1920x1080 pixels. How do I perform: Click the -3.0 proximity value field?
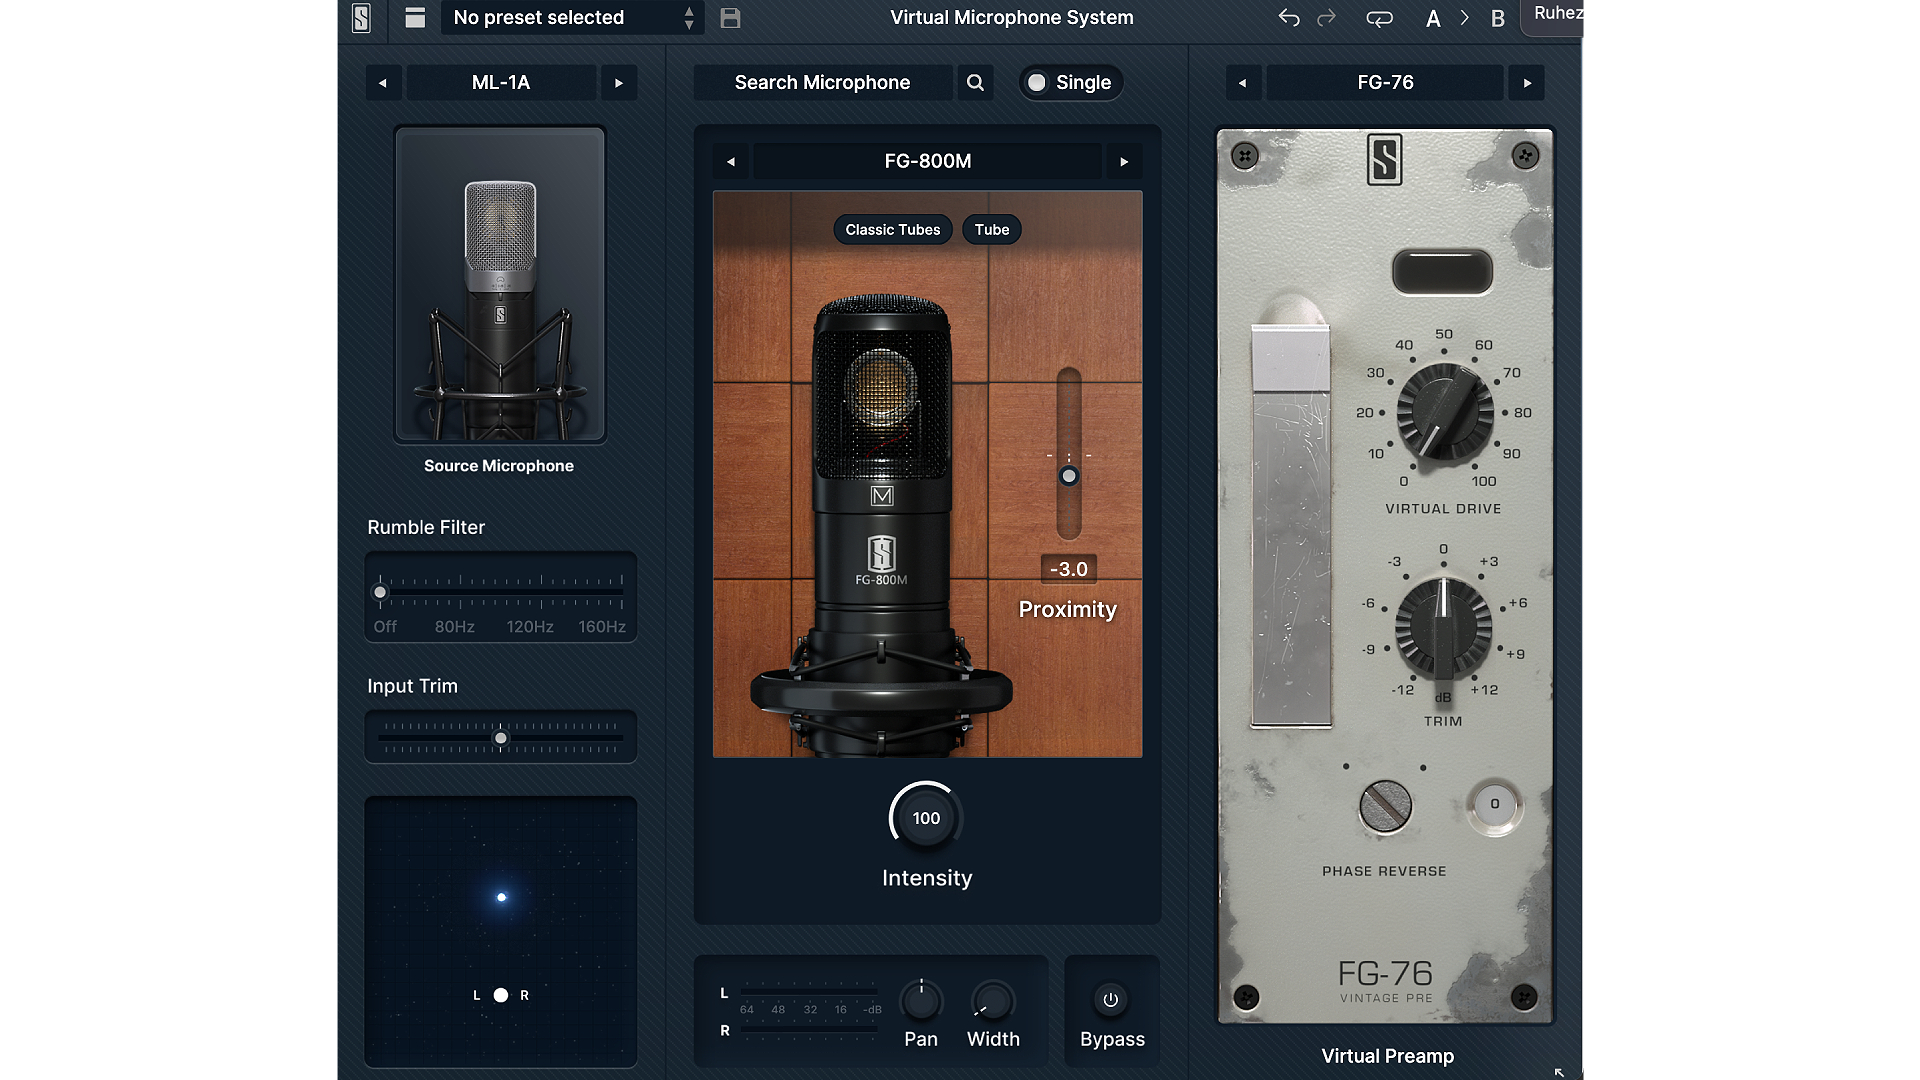1069,569
